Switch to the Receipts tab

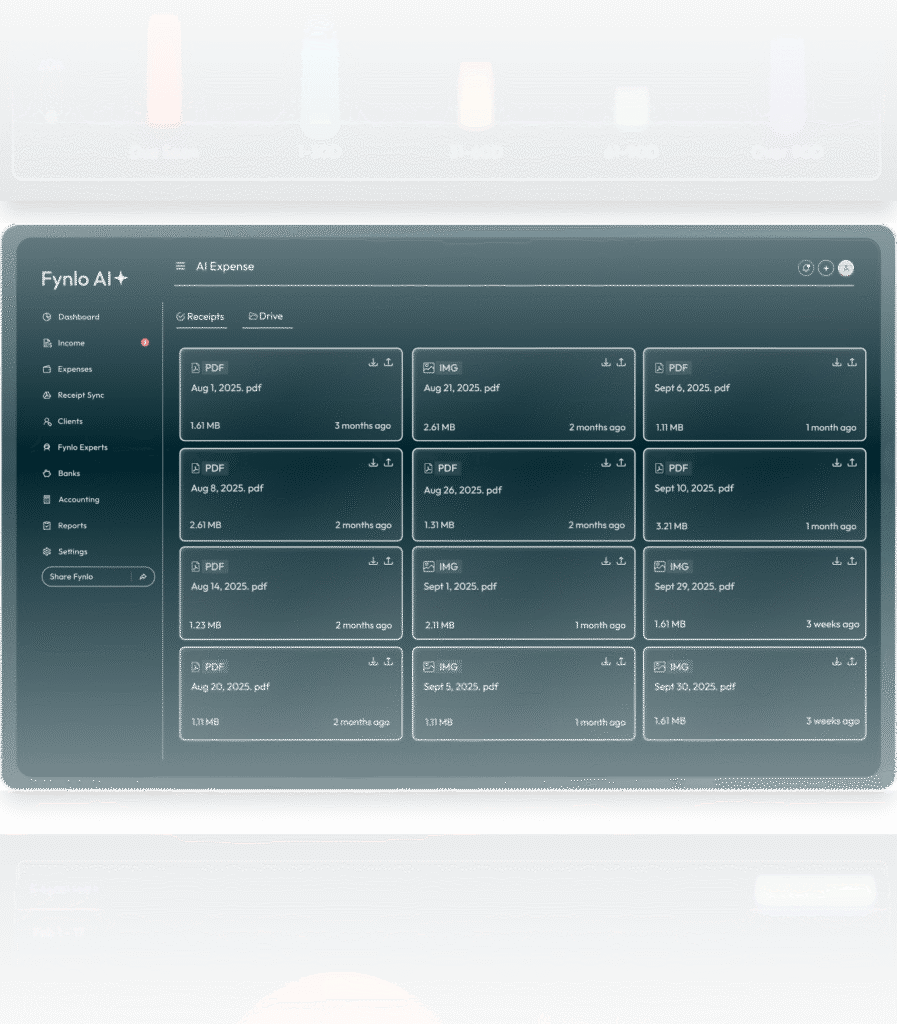pyautogui.click(x=200, y=317)
